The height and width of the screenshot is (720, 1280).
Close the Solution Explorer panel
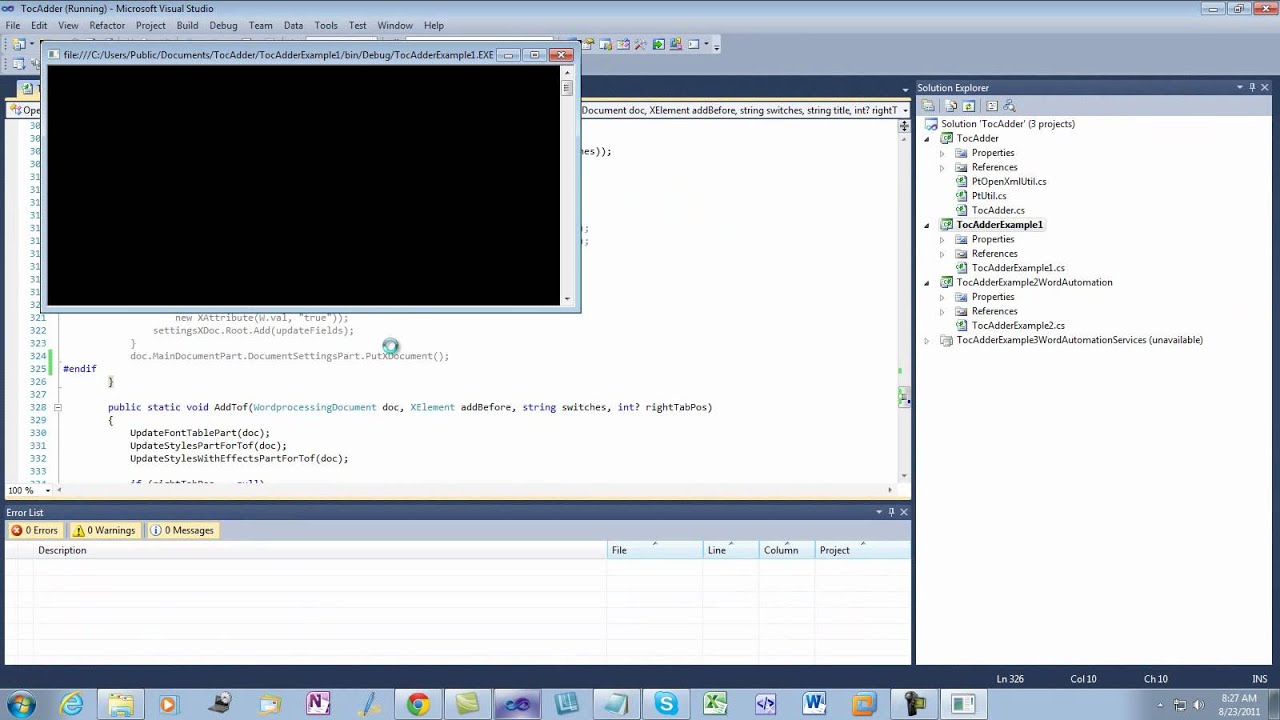pyautogui.click(x=1265, y=88)
